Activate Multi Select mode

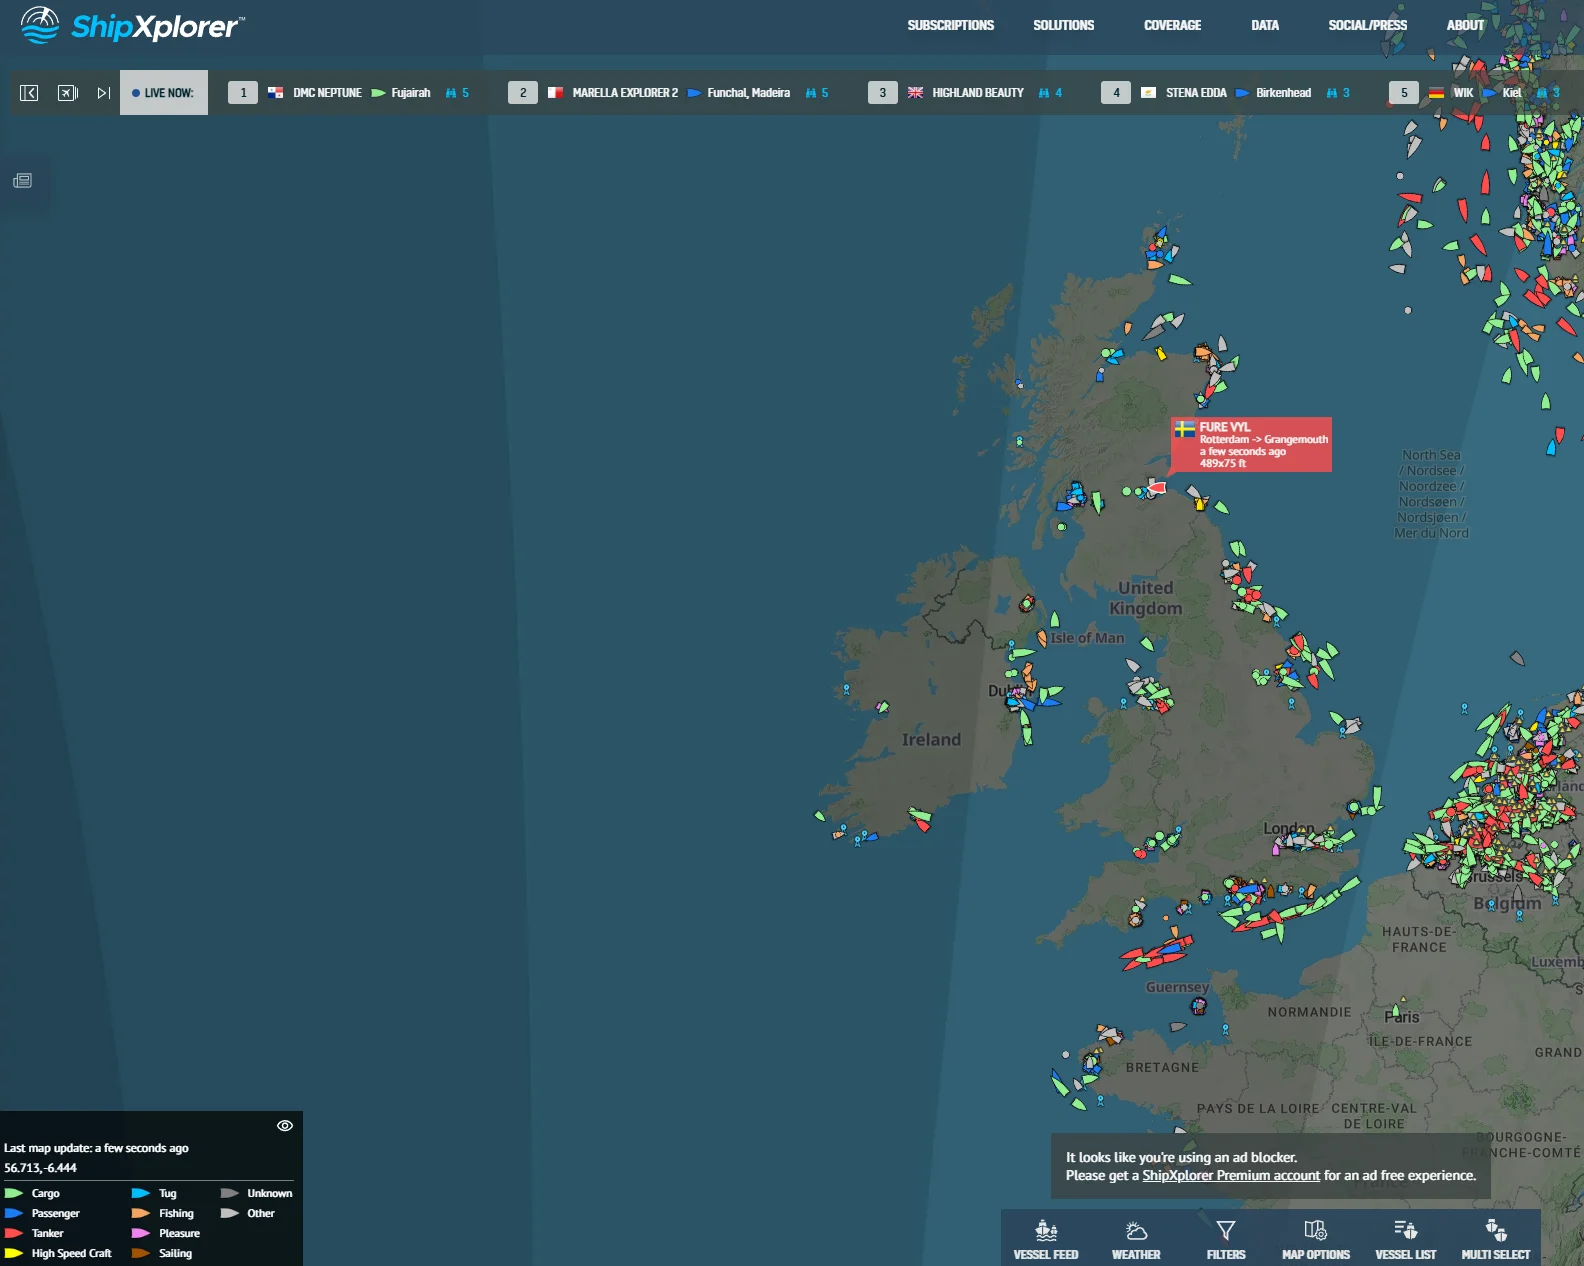pos(1495,1239)
